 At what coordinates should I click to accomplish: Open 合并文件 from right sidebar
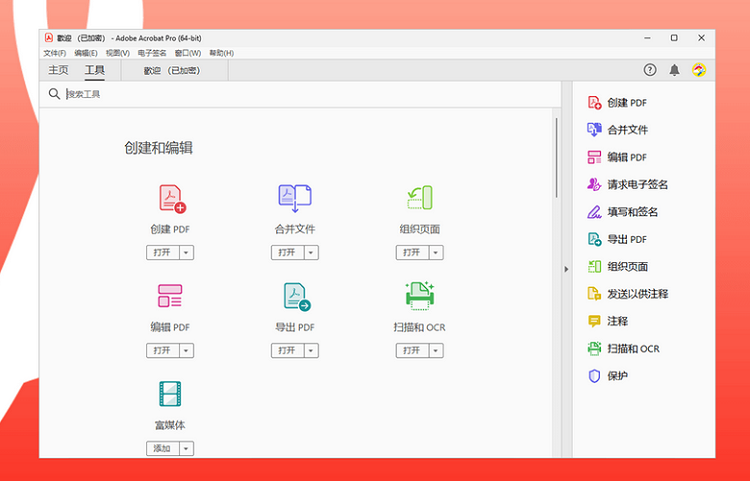tap(618, 130)
